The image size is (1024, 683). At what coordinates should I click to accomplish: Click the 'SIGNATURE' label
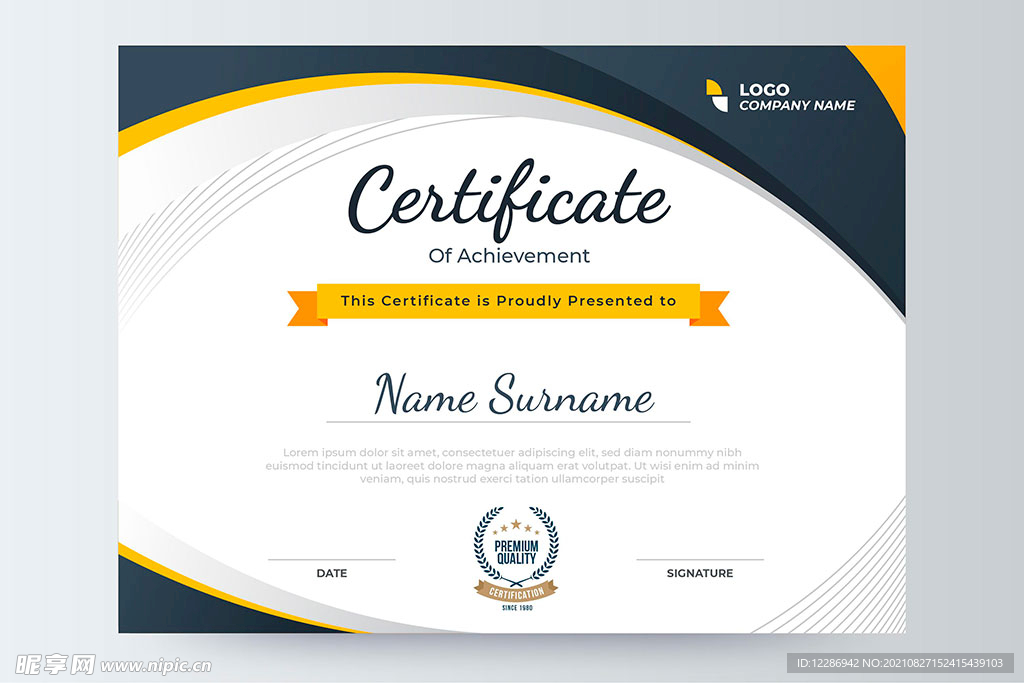[699, 573]
